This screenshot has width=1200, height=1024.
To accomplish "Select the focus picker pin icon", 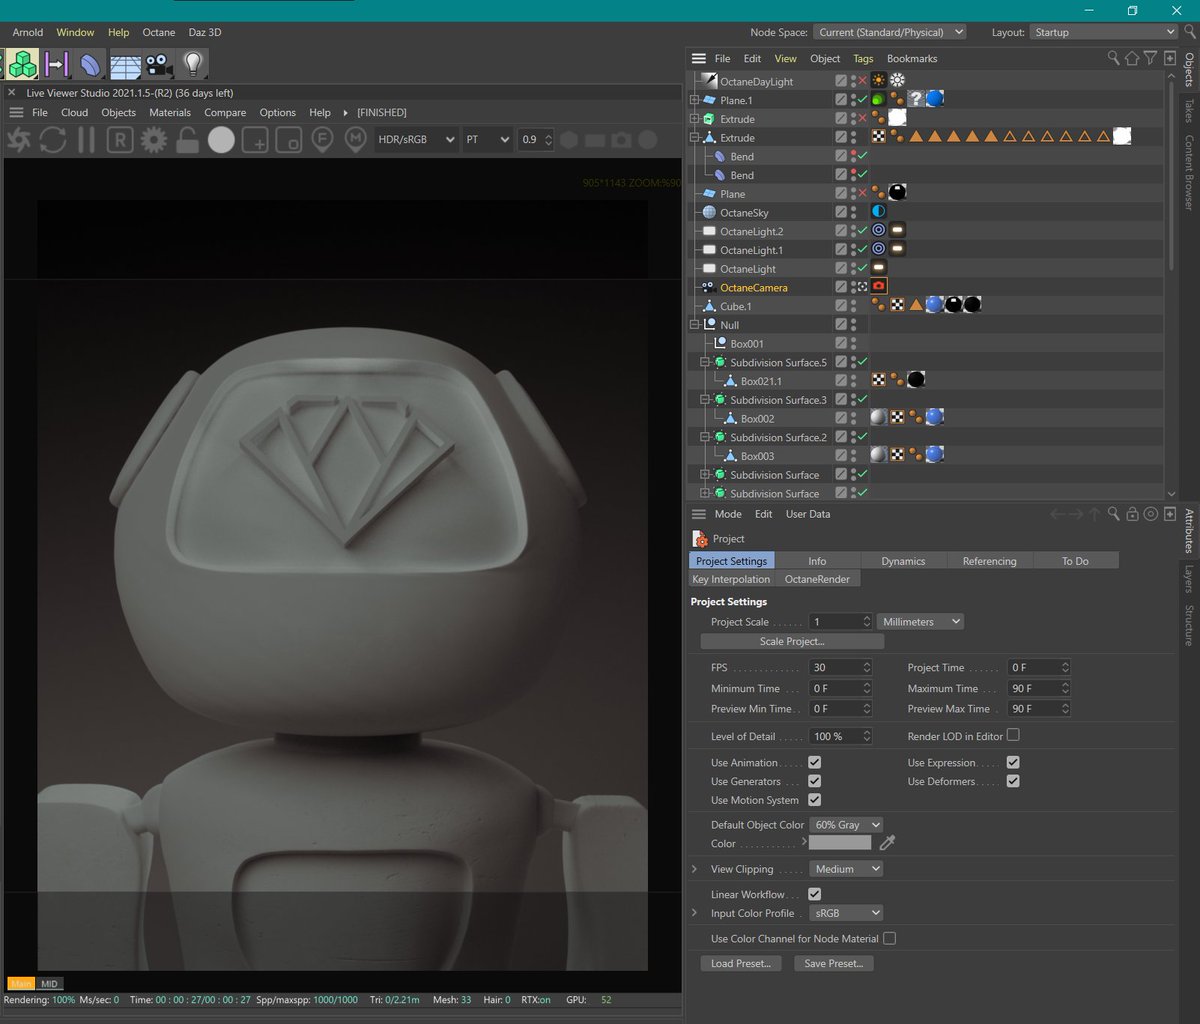I will 321,140.
